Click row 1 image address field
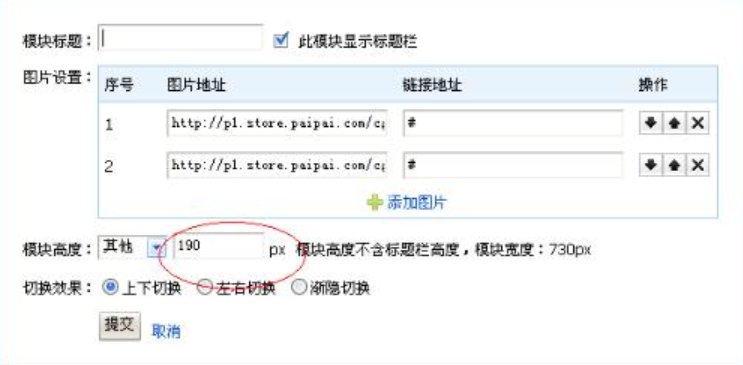Viewport: 743px width, 365px height. 277,124
